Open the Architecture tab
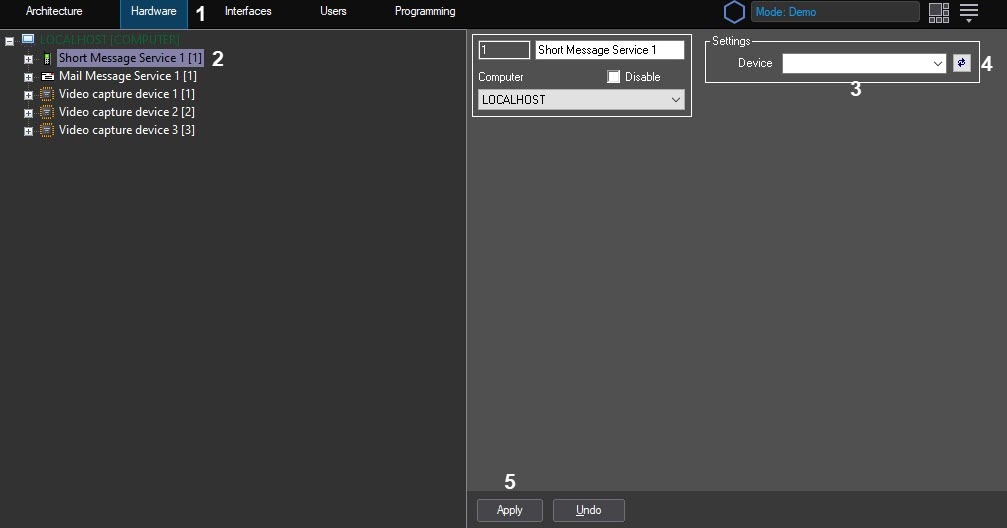 [x=54, y=11]
